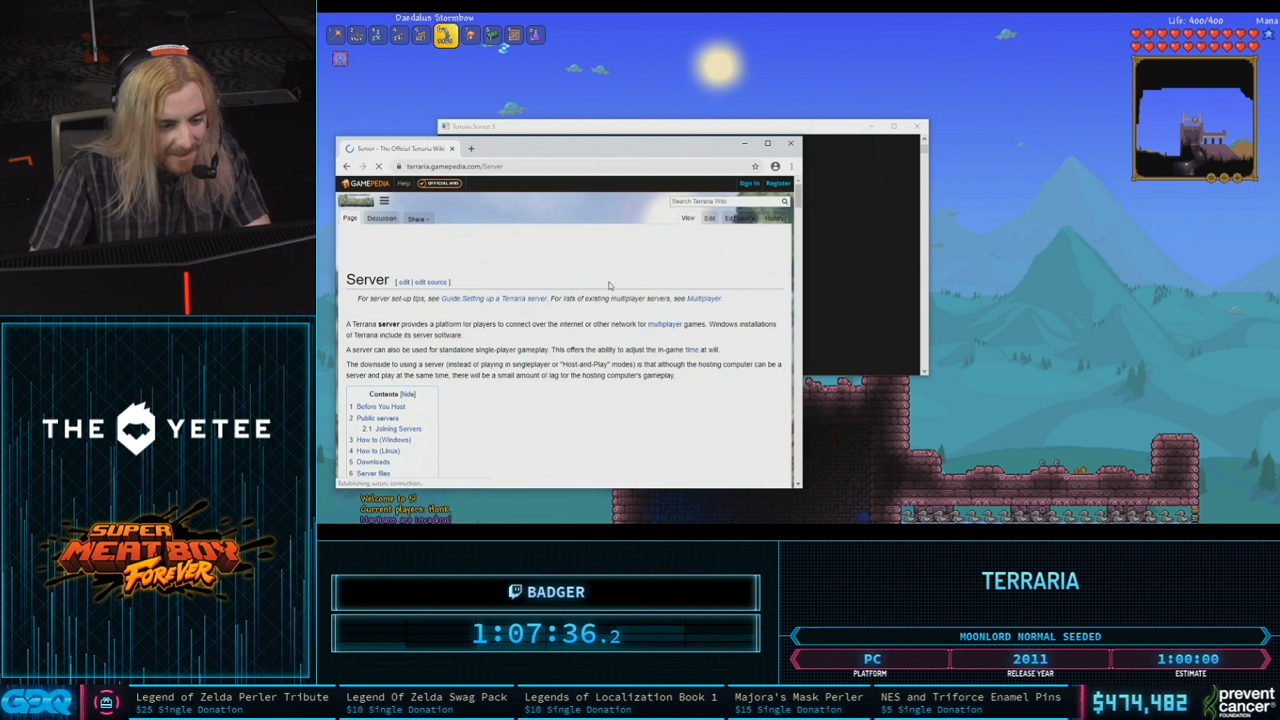Close the Server wiki tab
The width and height of the screenshot is (1280, 720).
(x=451, y=149)
